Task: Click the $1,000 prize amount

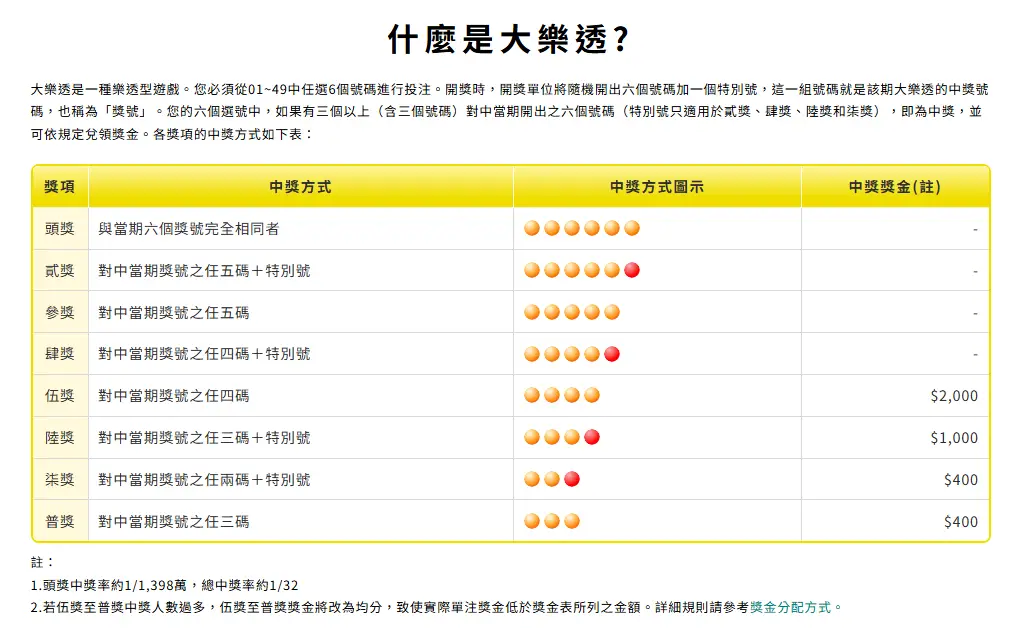Action: click(954, 438)
